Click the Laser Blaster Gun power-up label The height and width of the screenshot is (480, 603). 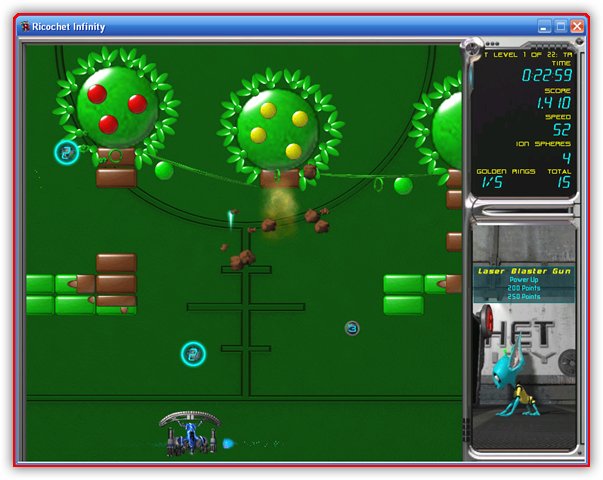click(x=523, y=270)
